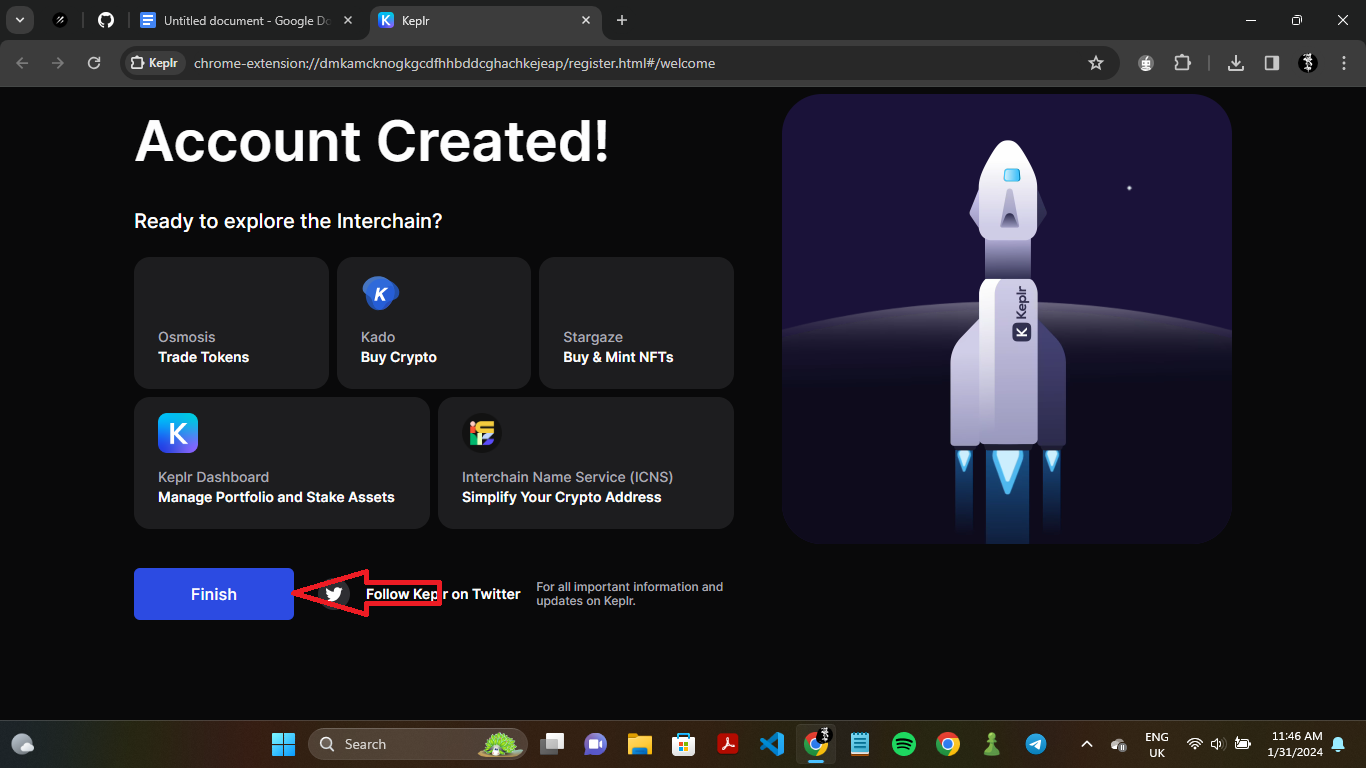Click the Kado blue K logo icon

tap(380, 294)
